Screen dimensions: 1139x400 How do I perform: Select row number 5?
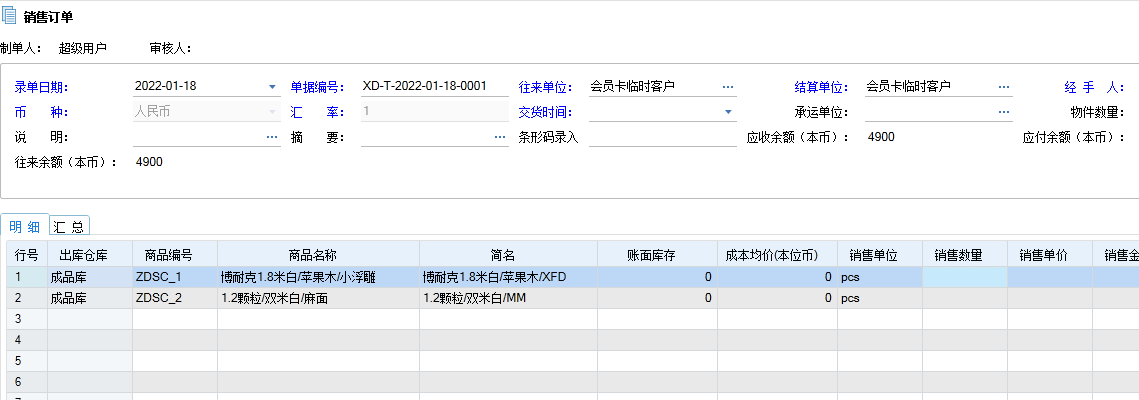(27, 361)
